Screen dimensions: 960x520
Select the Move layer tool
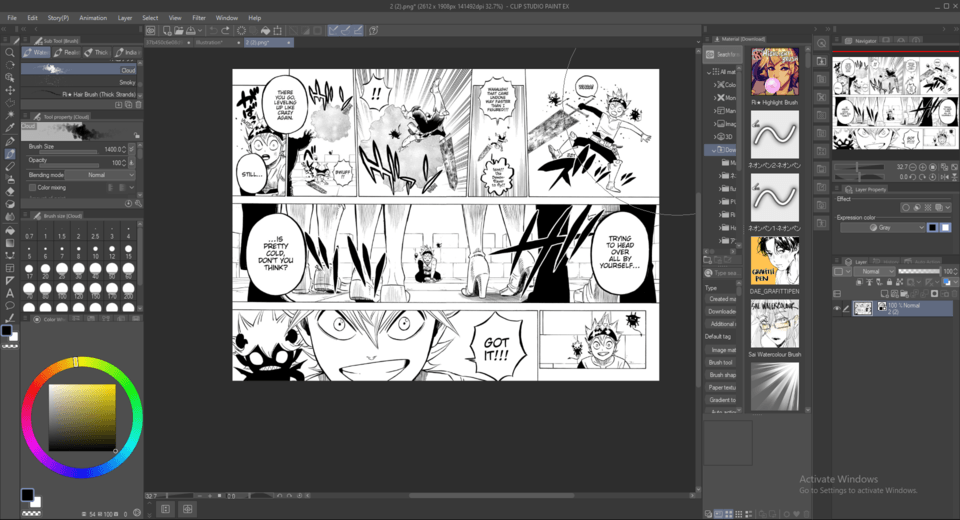coord(10,90)
